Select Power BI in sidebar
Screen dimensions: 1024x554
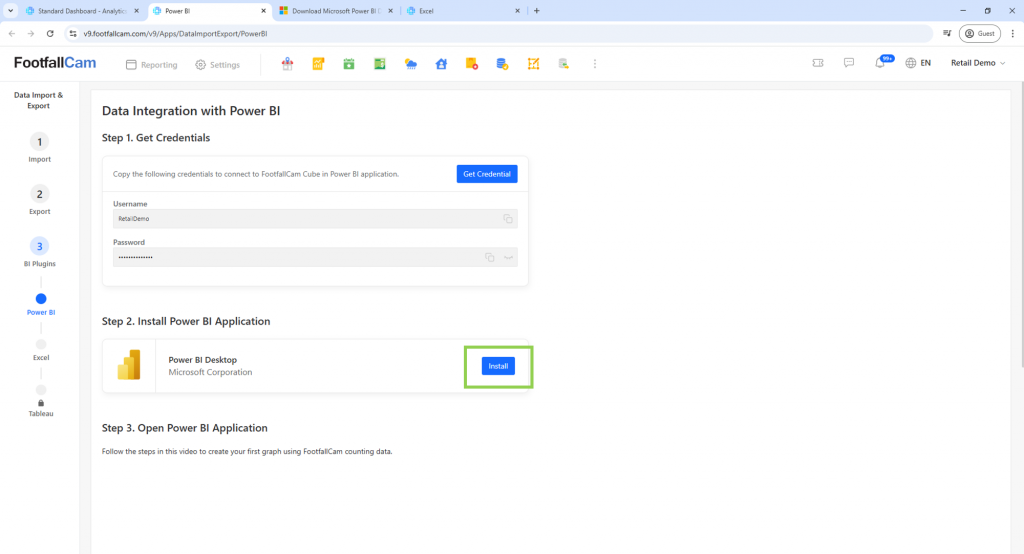coord(40,304)
